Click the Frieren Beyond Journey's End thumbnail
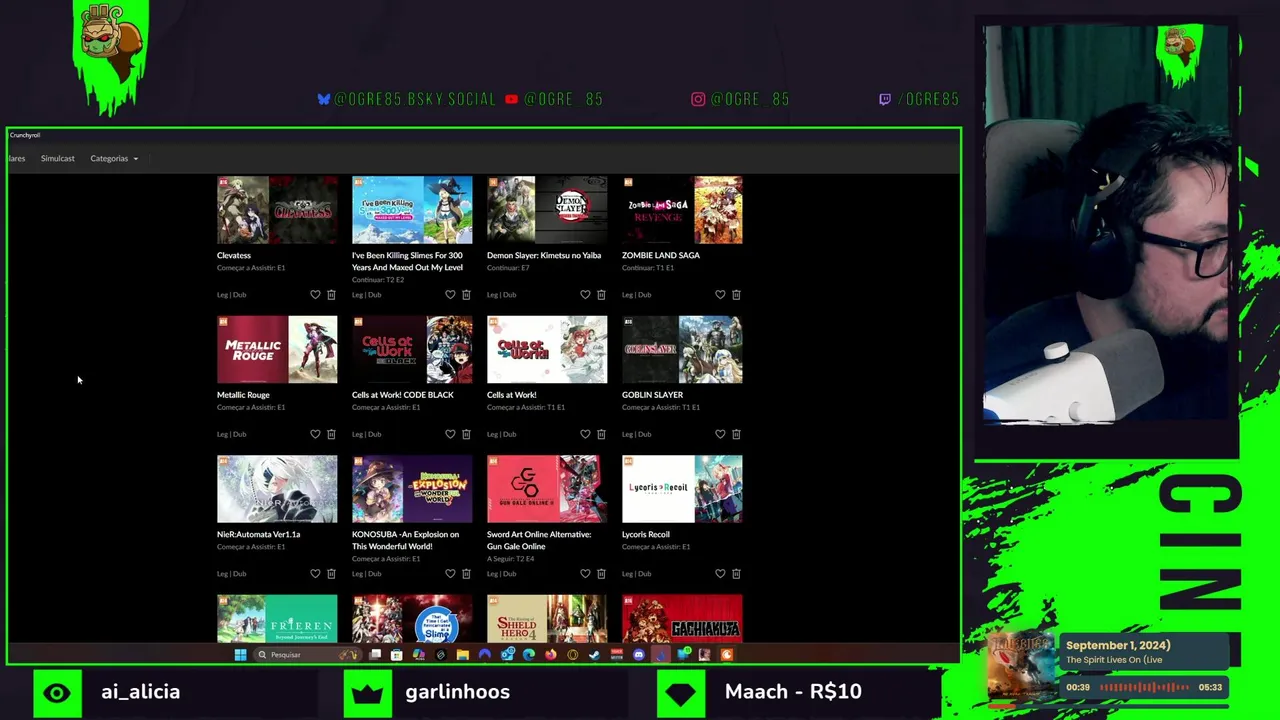 [277, 619]
